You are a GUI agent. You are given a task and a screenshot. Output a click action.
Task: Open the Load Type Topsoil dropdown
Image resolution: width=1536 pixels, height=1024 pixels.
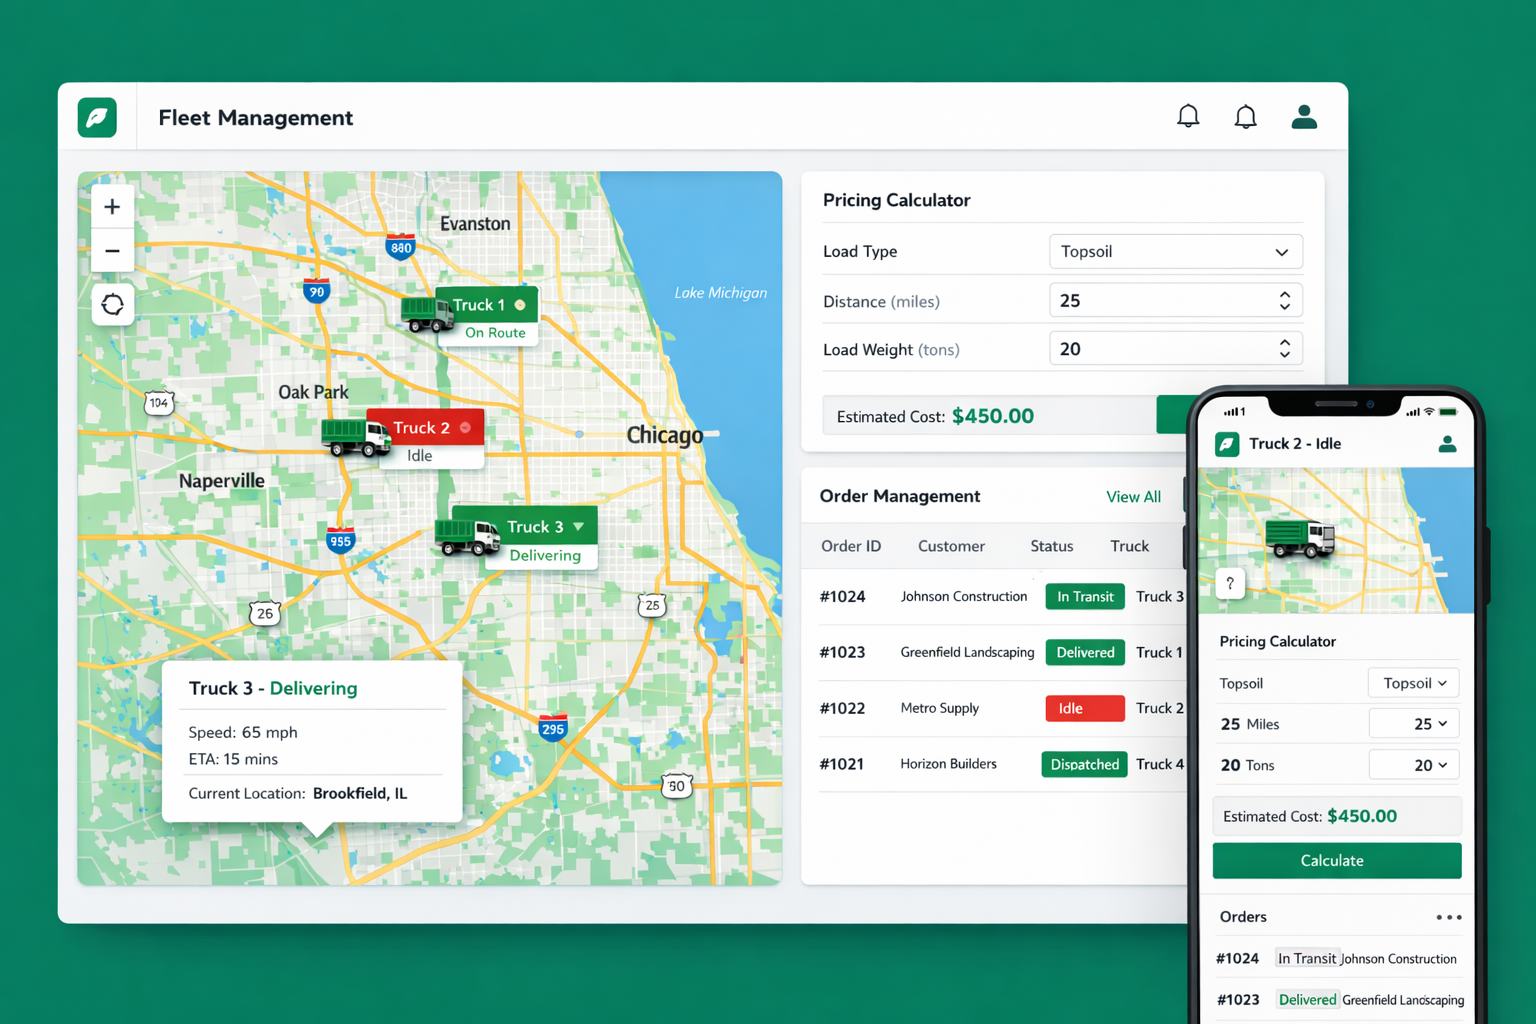pyautogui.click(x=1175, y=252)
